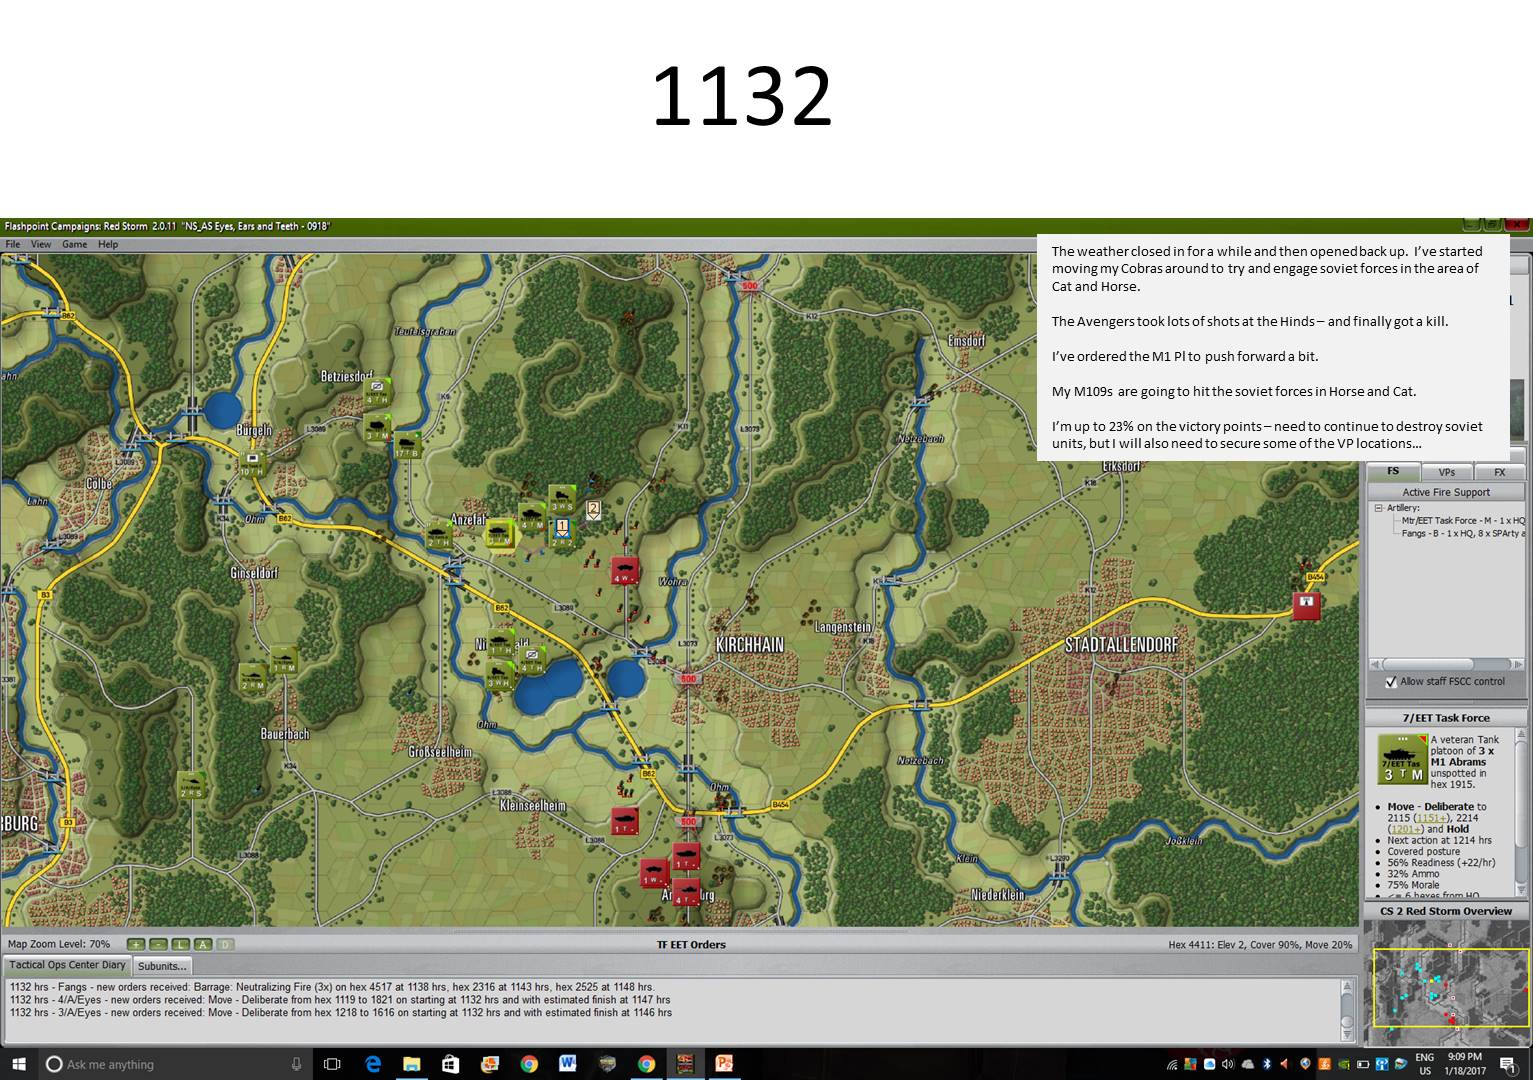Open the Subunits tab

(x=162, y=966)
